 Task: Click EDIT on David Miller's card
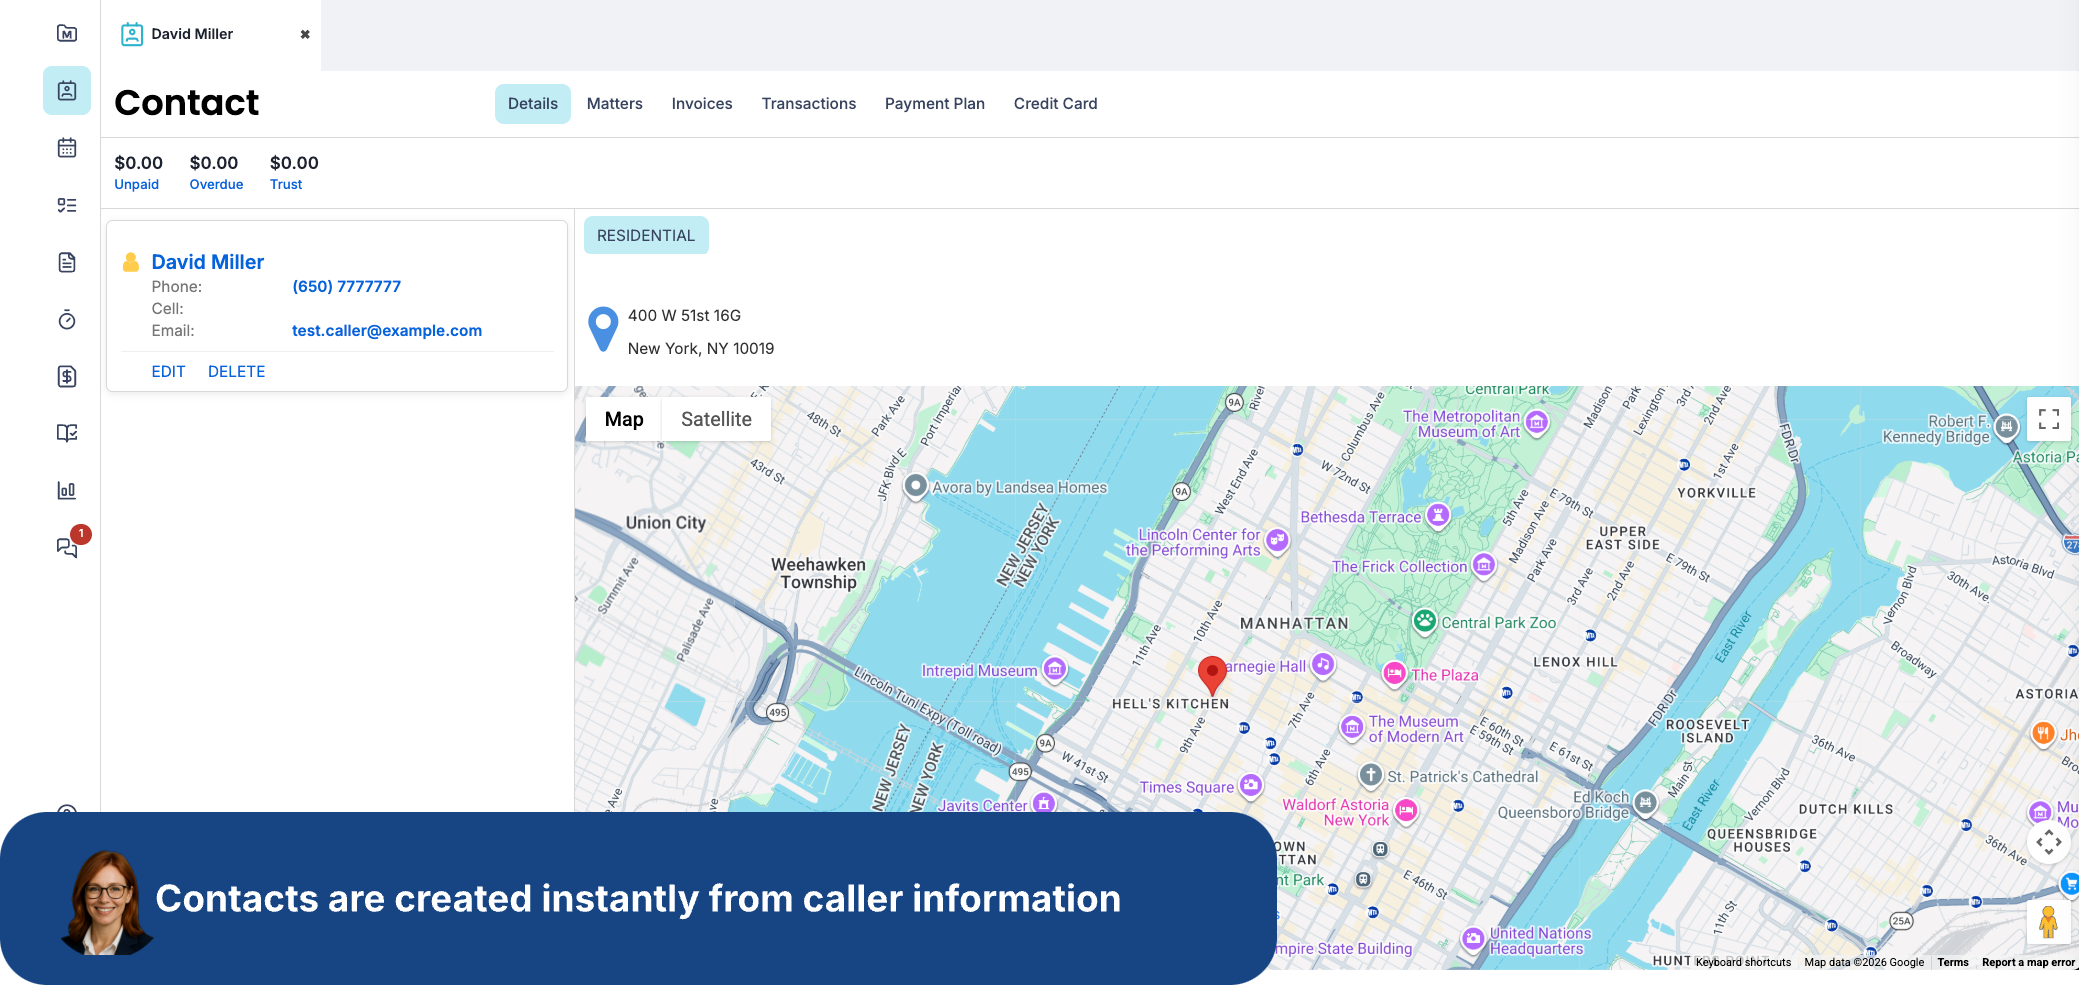168,372
